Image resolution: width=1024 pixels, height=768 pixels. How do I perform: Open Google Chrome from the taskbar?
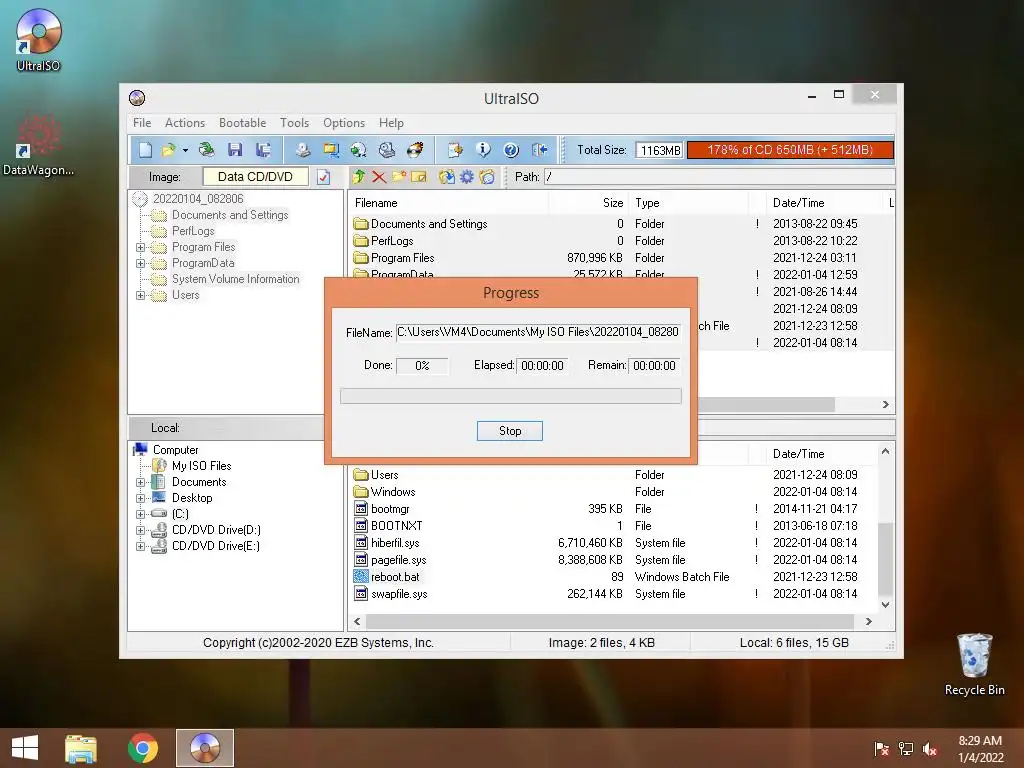click(x=143, y=748)
